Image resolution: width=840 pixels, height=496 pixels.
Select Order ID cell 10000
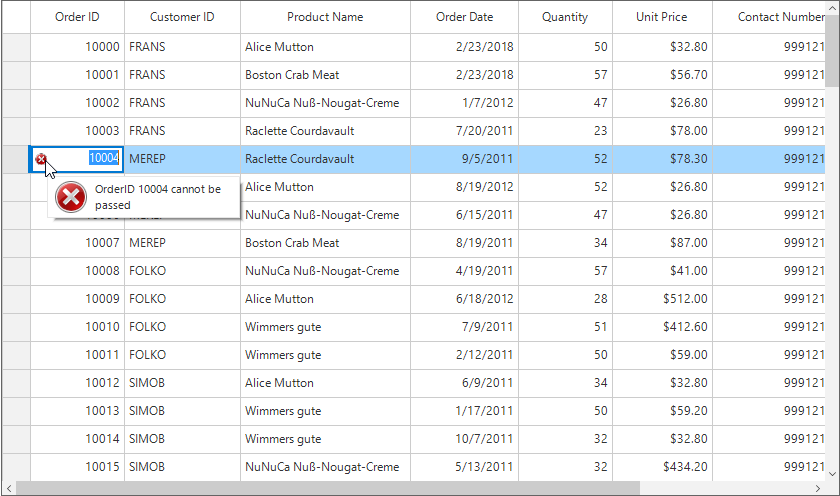(x=77, y=47)
